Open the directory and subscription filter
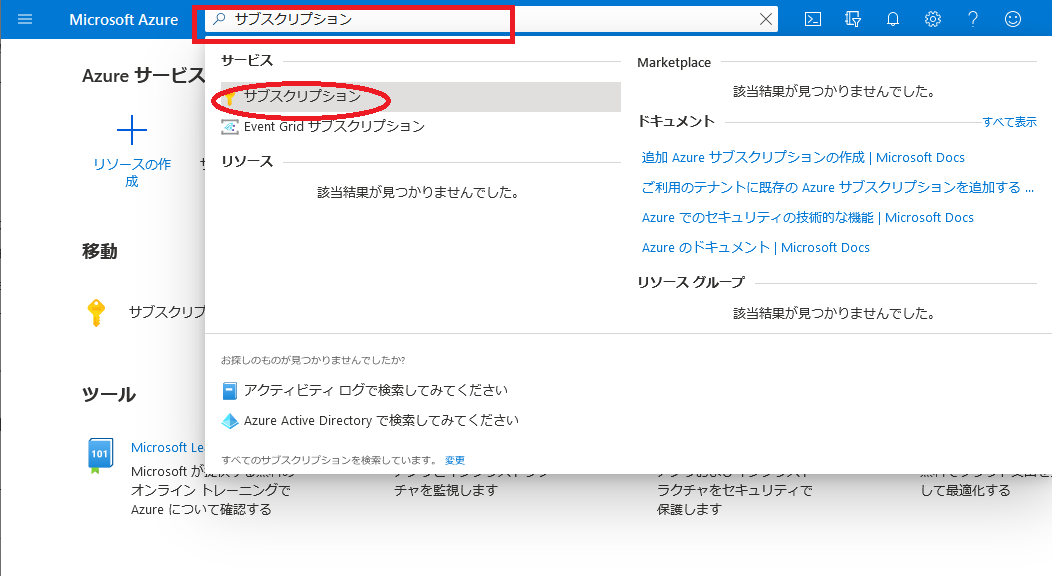The image size is (1052, 576). (853, 19)
